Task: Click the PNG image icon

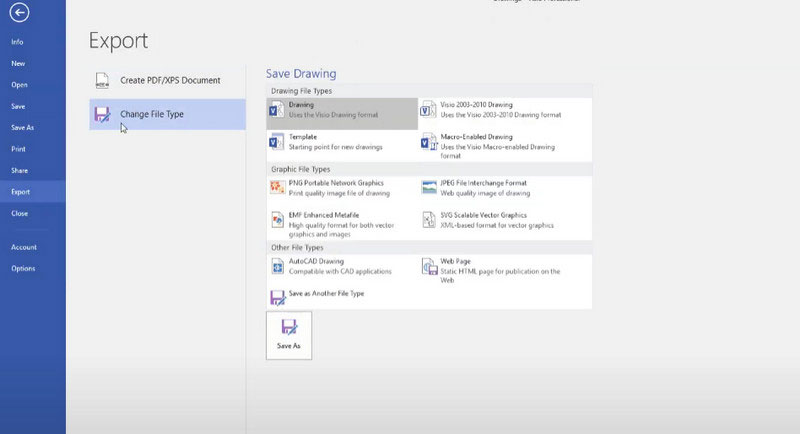Action: 277,187
